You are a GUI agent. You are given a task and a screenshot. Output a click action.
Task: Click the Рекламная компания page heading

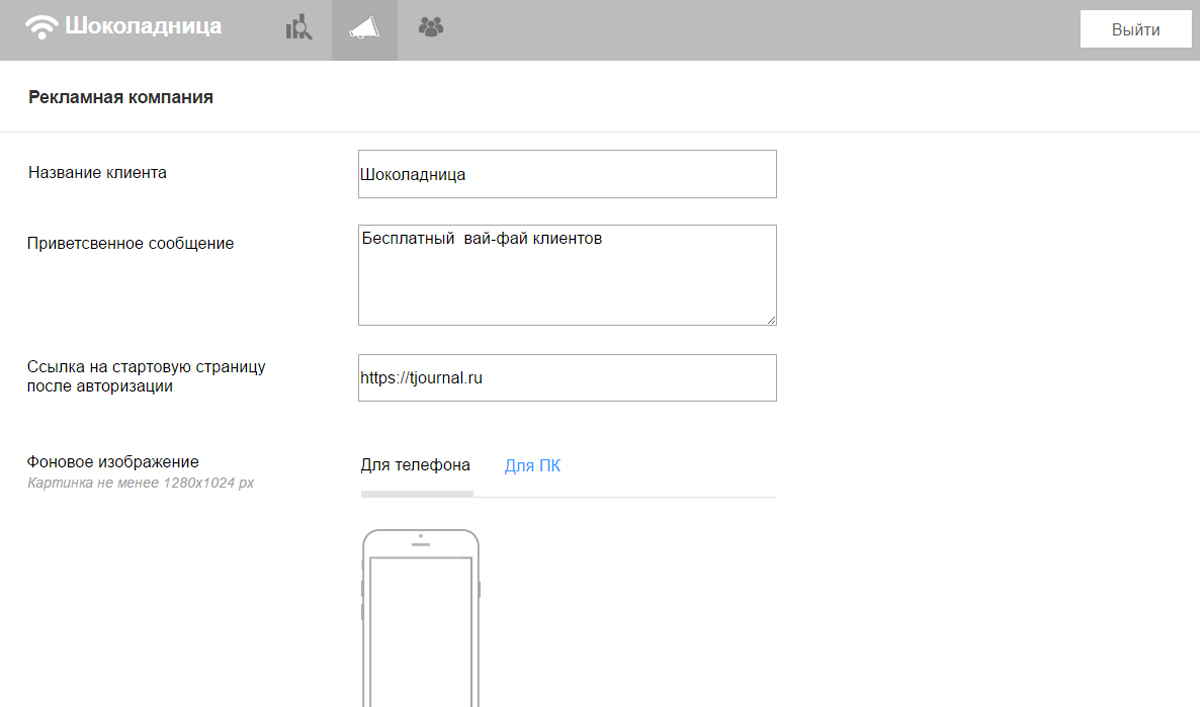[120, 97]
